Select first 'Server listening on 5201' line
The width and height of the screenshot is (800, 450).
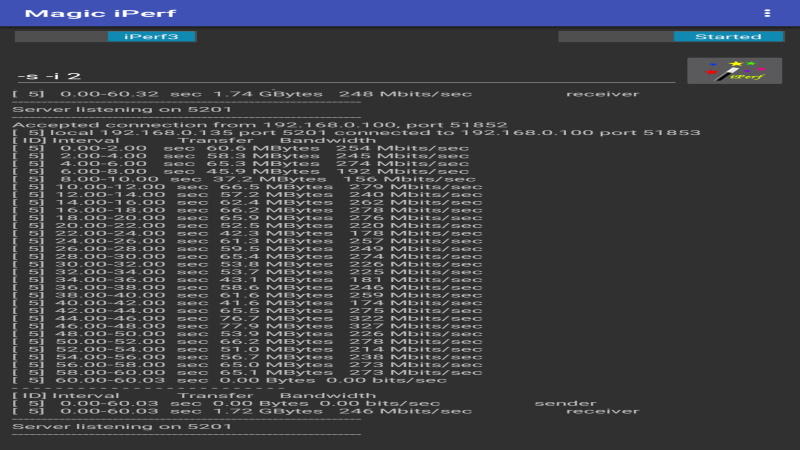(x=121, y=109)
